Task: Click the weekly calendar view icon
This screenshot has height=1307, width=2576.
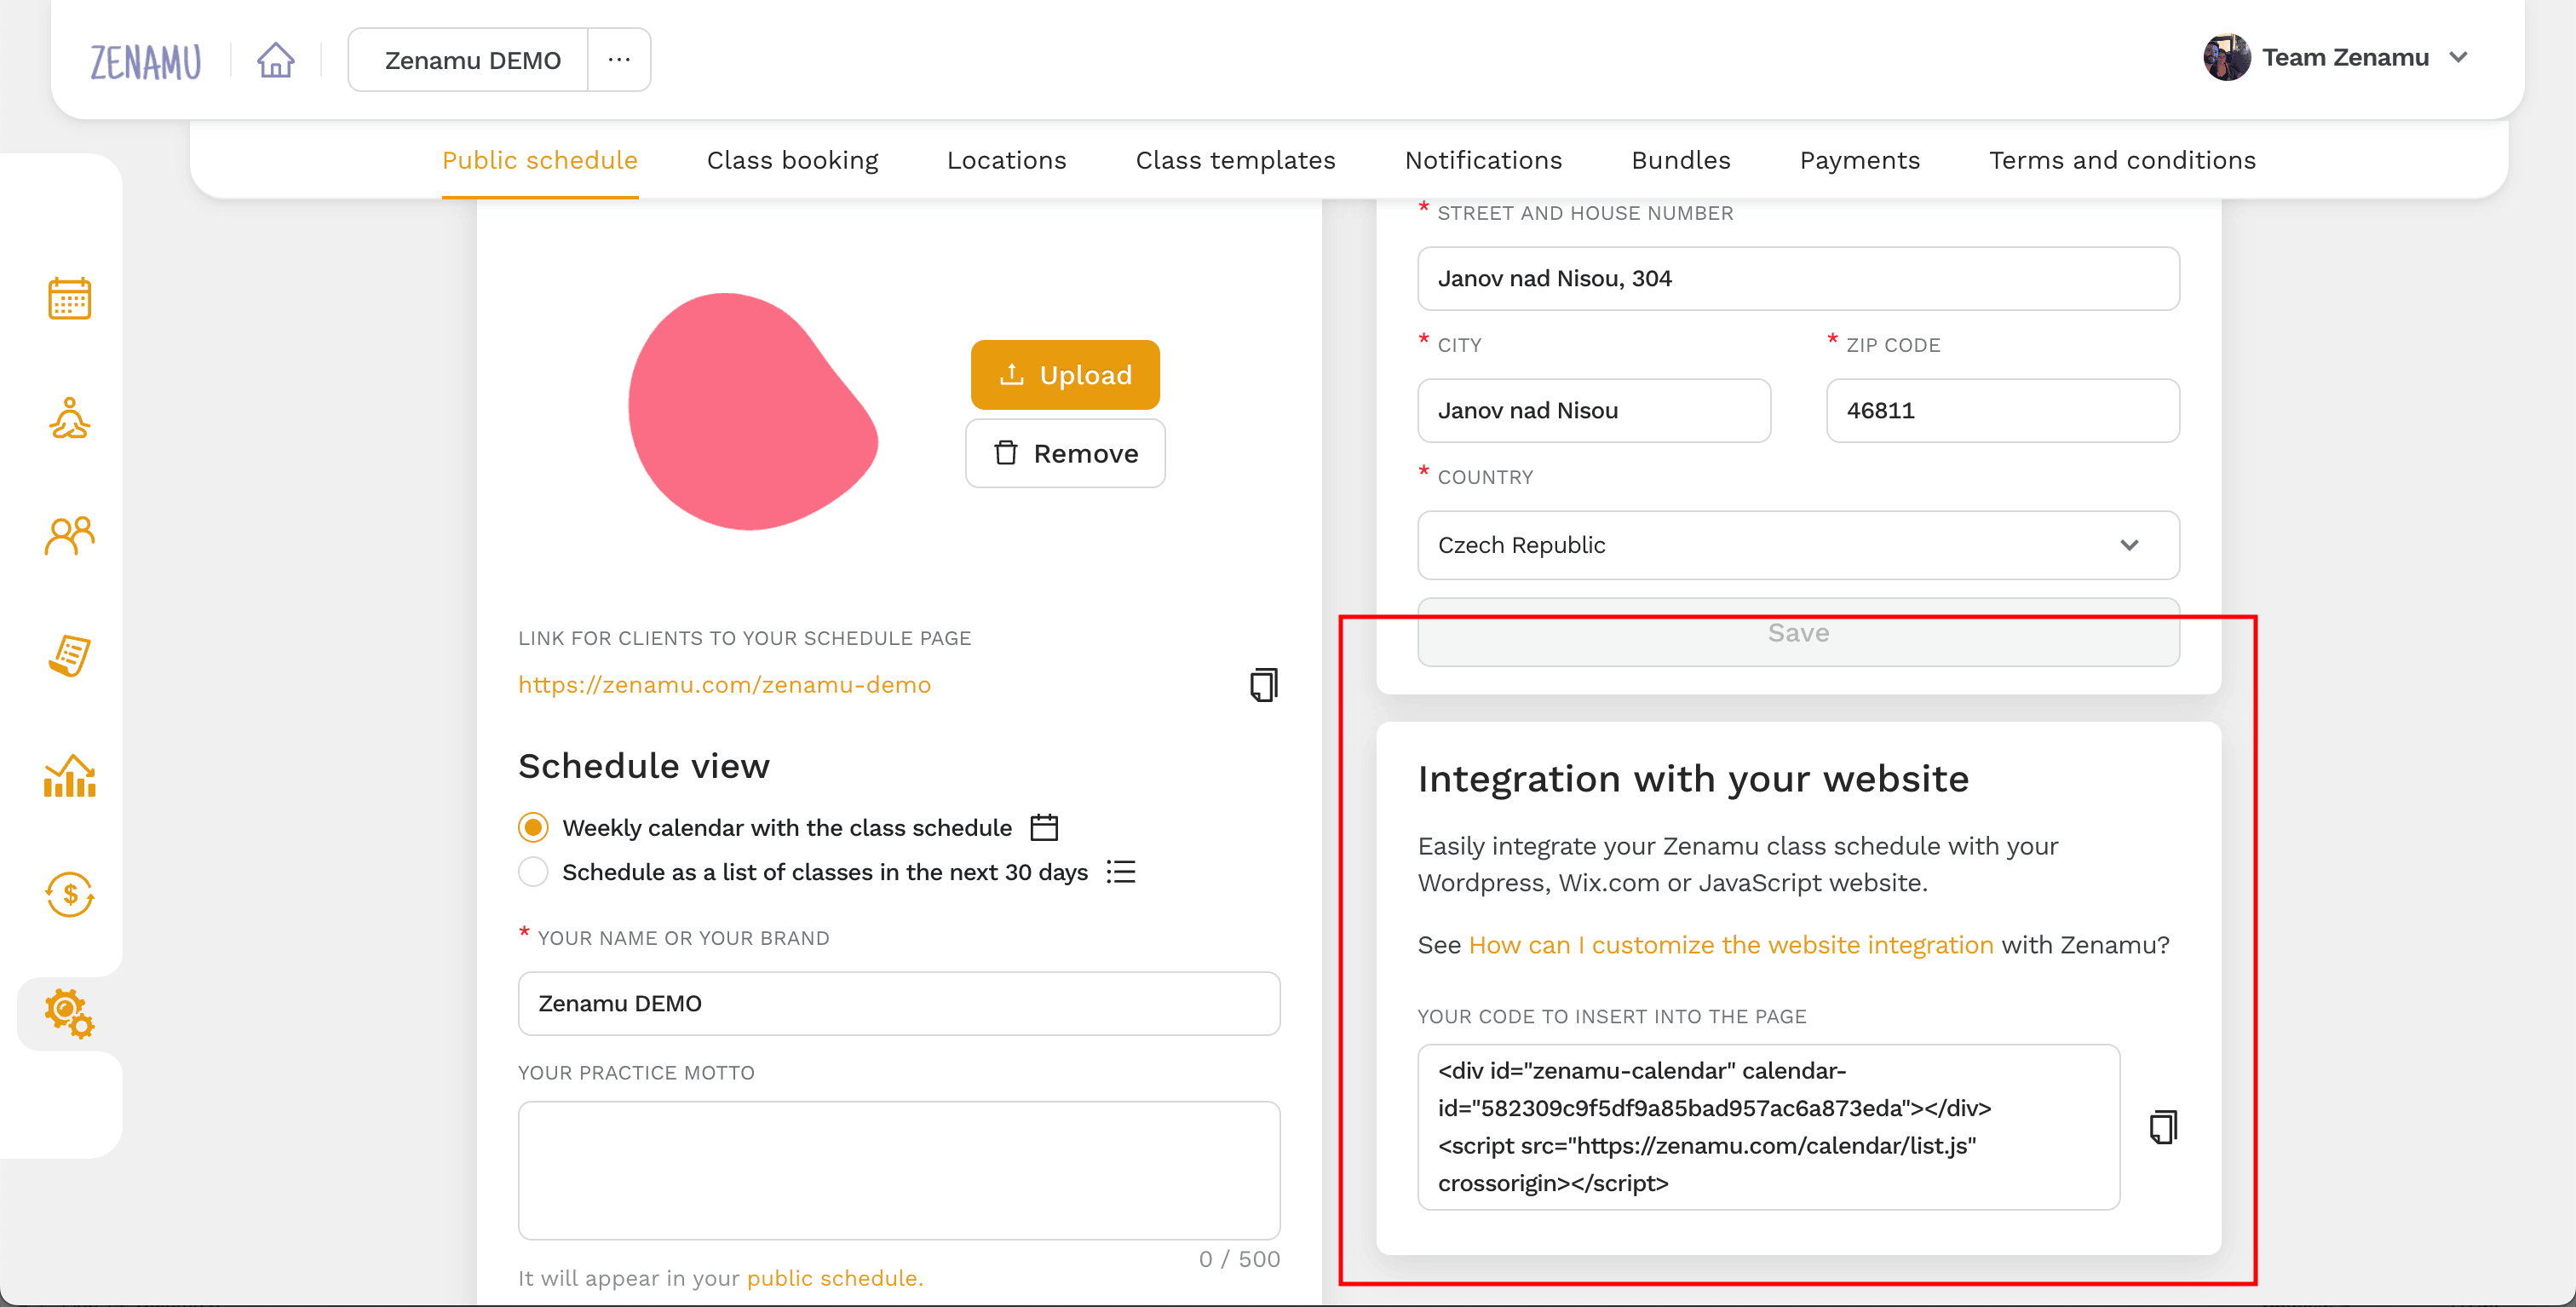Action: pos(1044,827)
